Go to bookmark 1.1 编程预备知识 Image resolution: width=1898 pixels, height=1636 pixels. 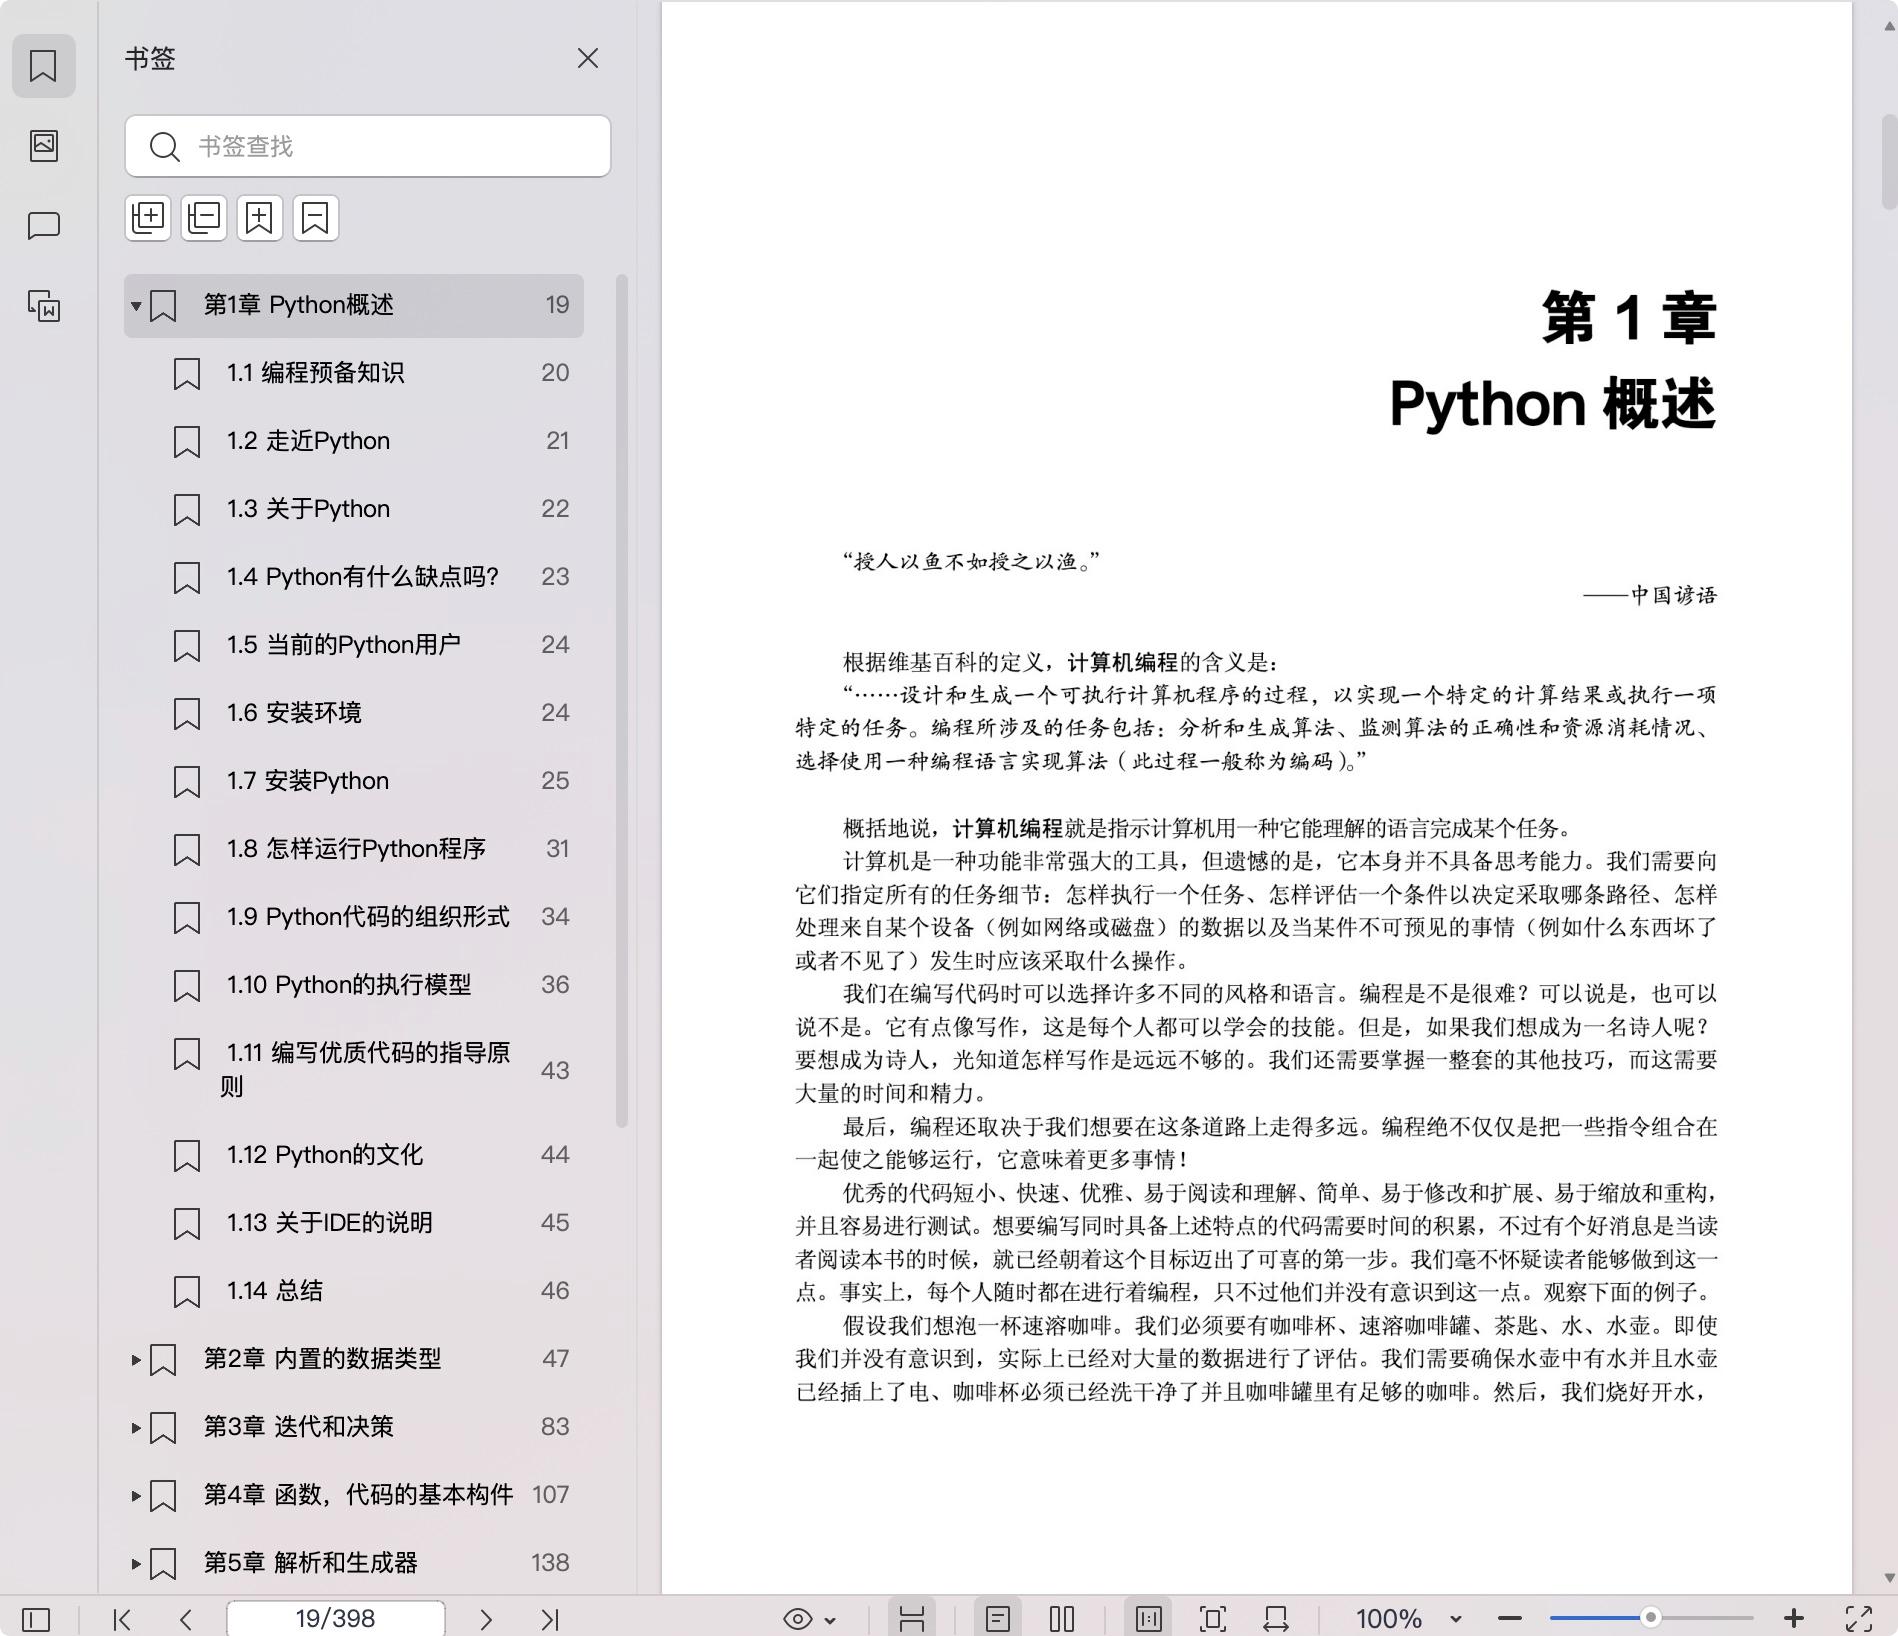(354, 373)
